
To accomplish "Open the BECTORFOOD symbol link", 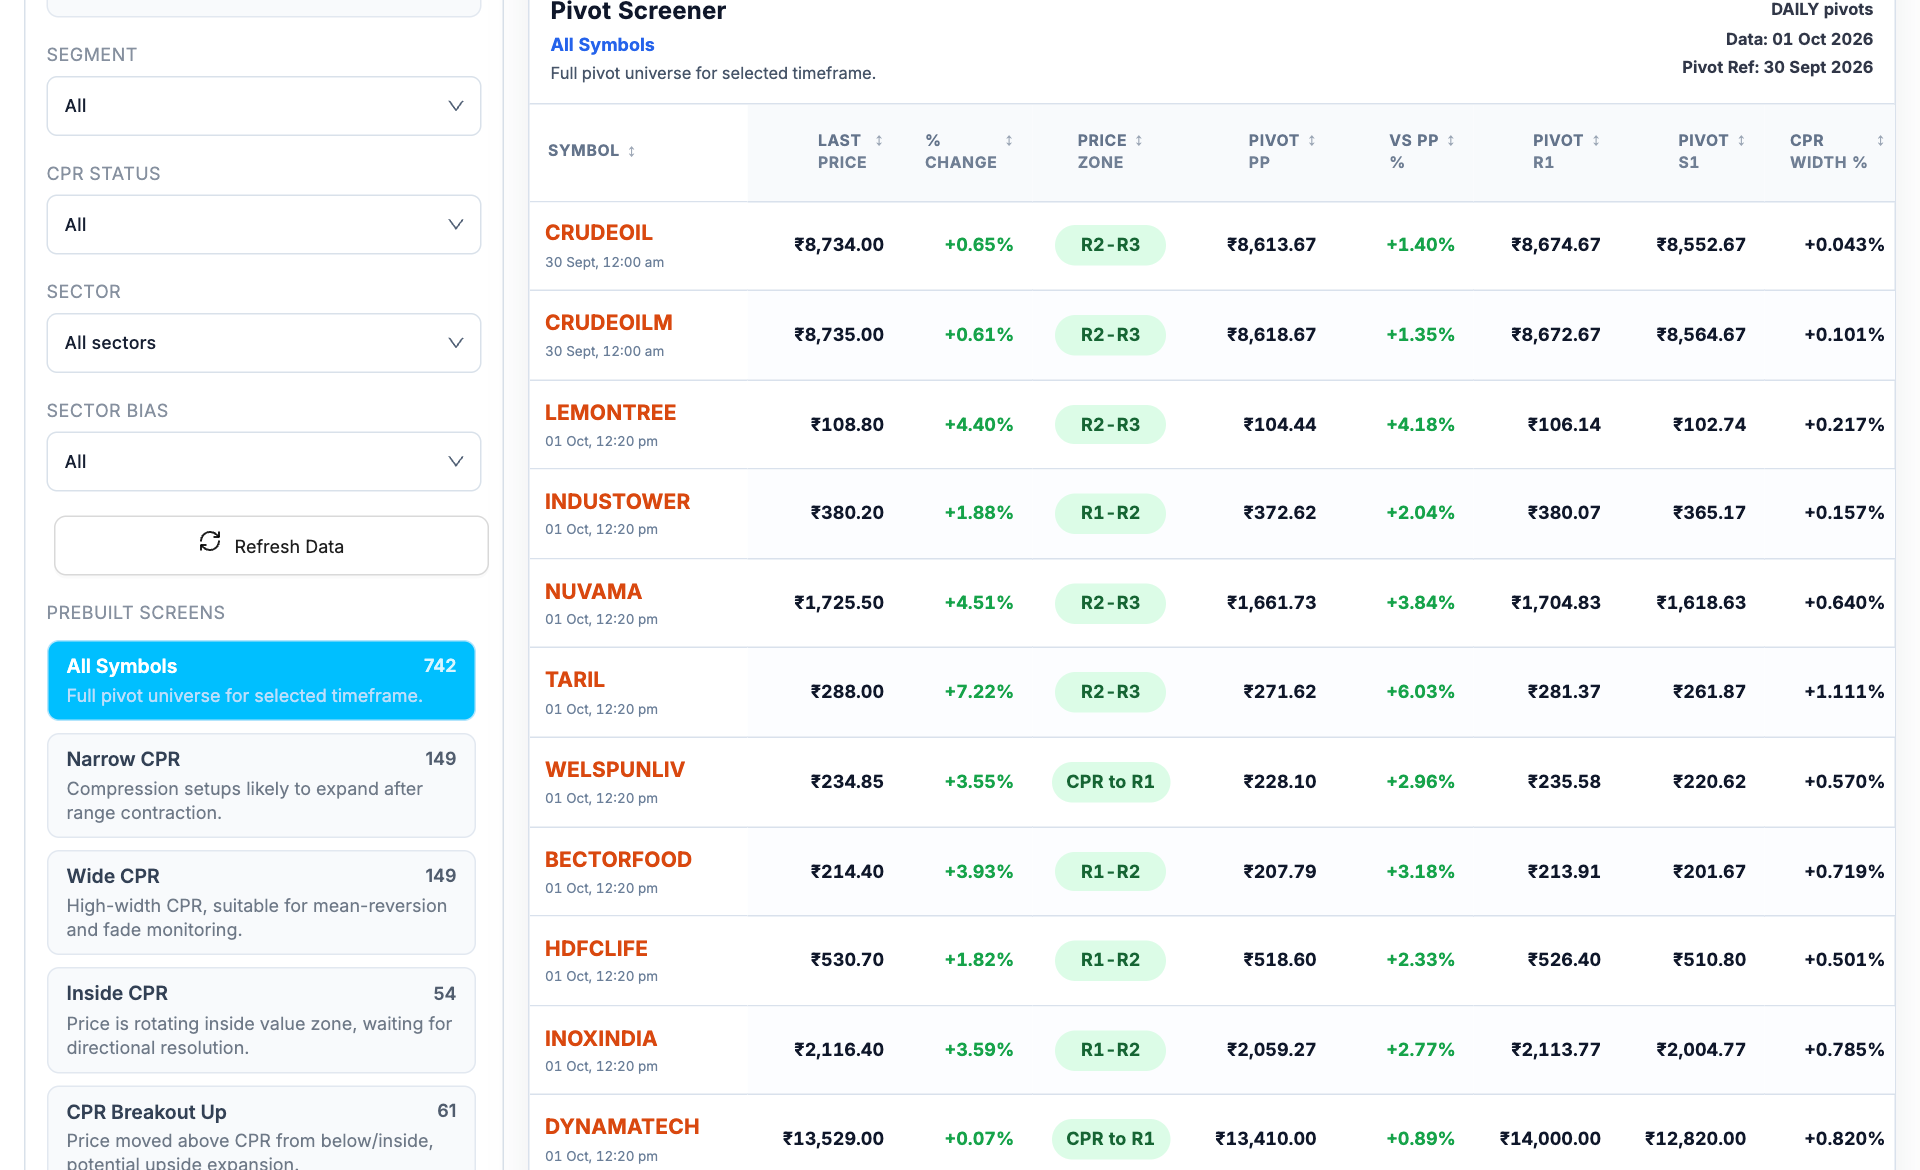I will click(618, 860).
